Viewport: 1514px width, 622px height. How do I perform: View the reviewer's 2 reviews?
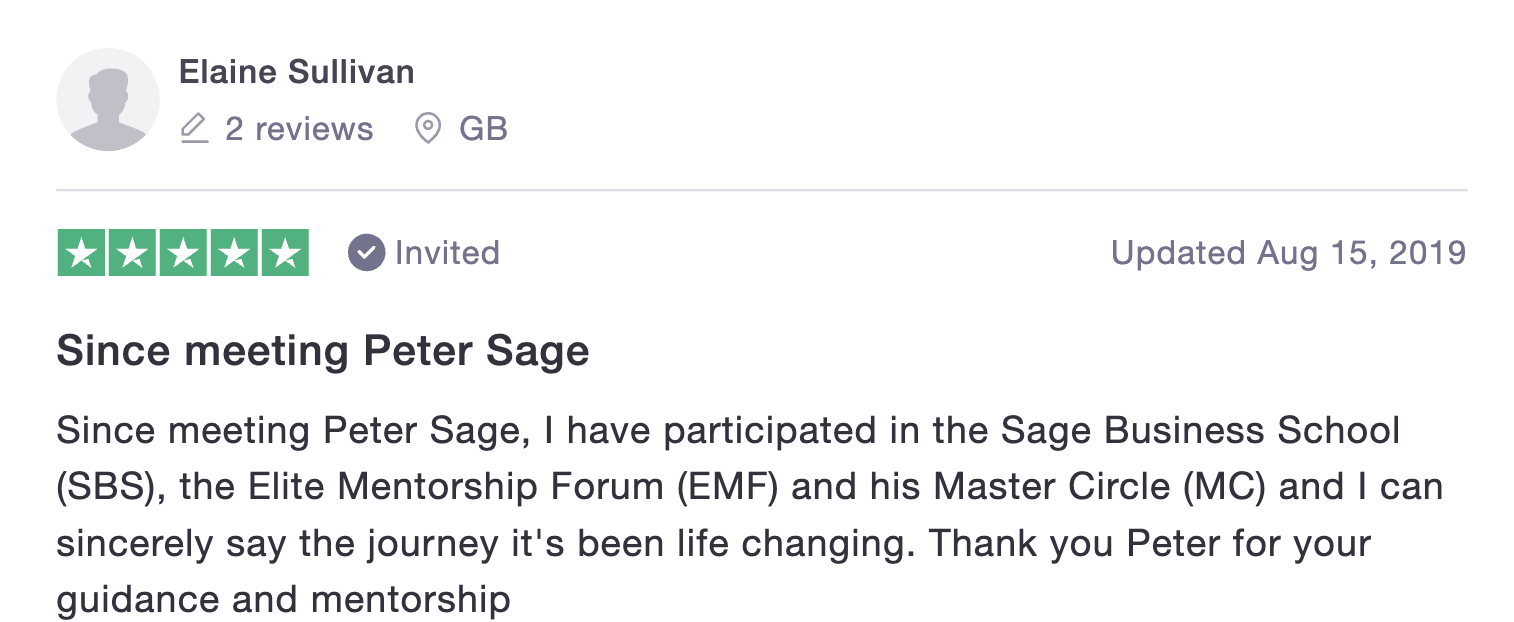coord(298,129)
